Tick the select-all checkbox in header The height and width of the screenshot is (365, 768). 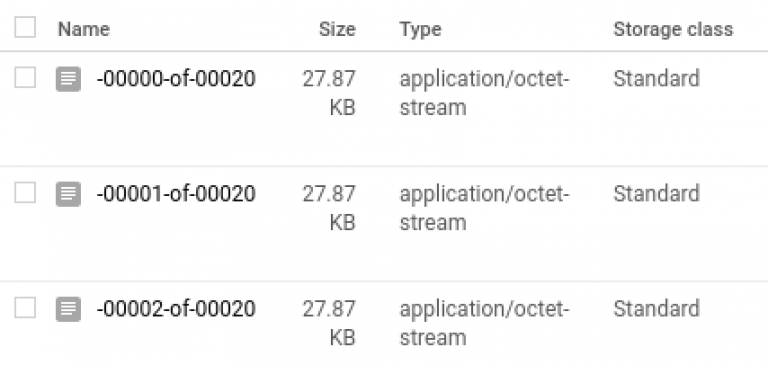tap(25, 27)
